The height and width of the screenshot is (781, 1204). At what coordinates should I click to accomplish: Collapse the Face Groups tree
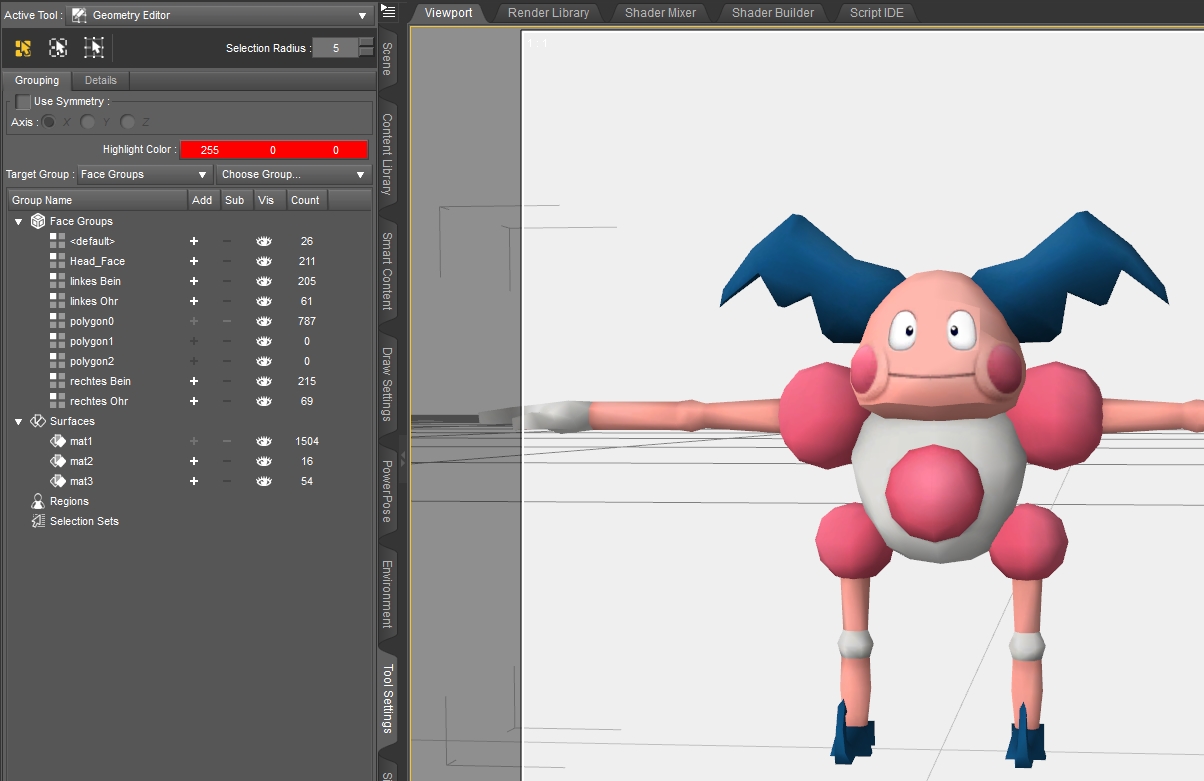pos(18,221)
